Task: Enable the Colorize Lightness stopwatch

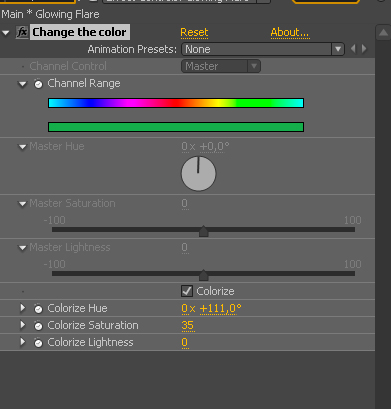Action: 38,343
